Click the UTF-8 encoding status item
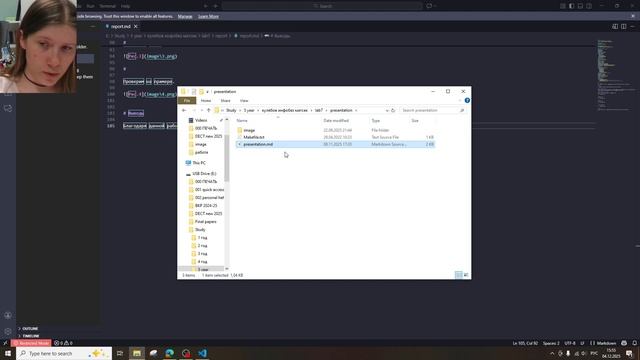 570,343
